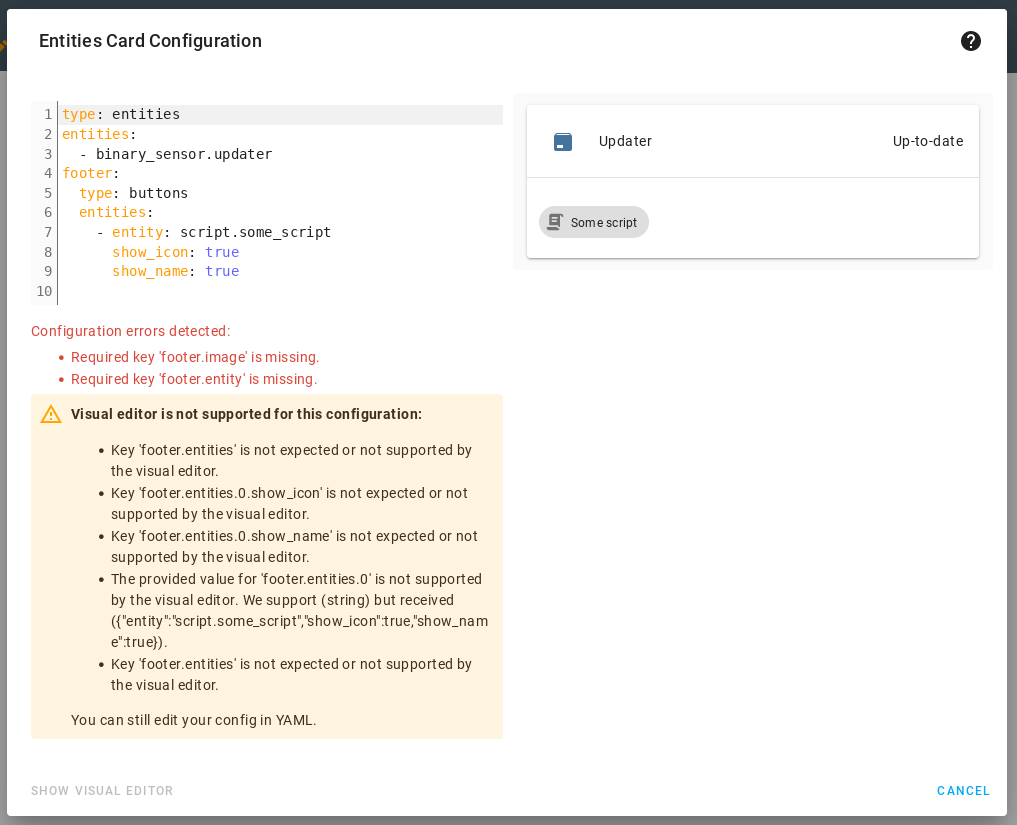Place cursor on the type: entities line
1017x825 pixels.
tap(120, 114)
